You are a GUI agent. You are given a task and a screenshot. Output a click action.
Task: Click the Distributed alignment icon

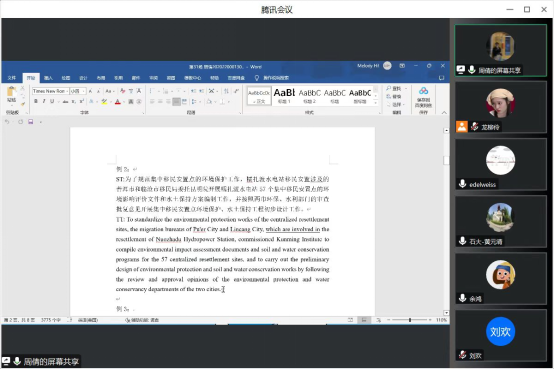pos(184,102)
